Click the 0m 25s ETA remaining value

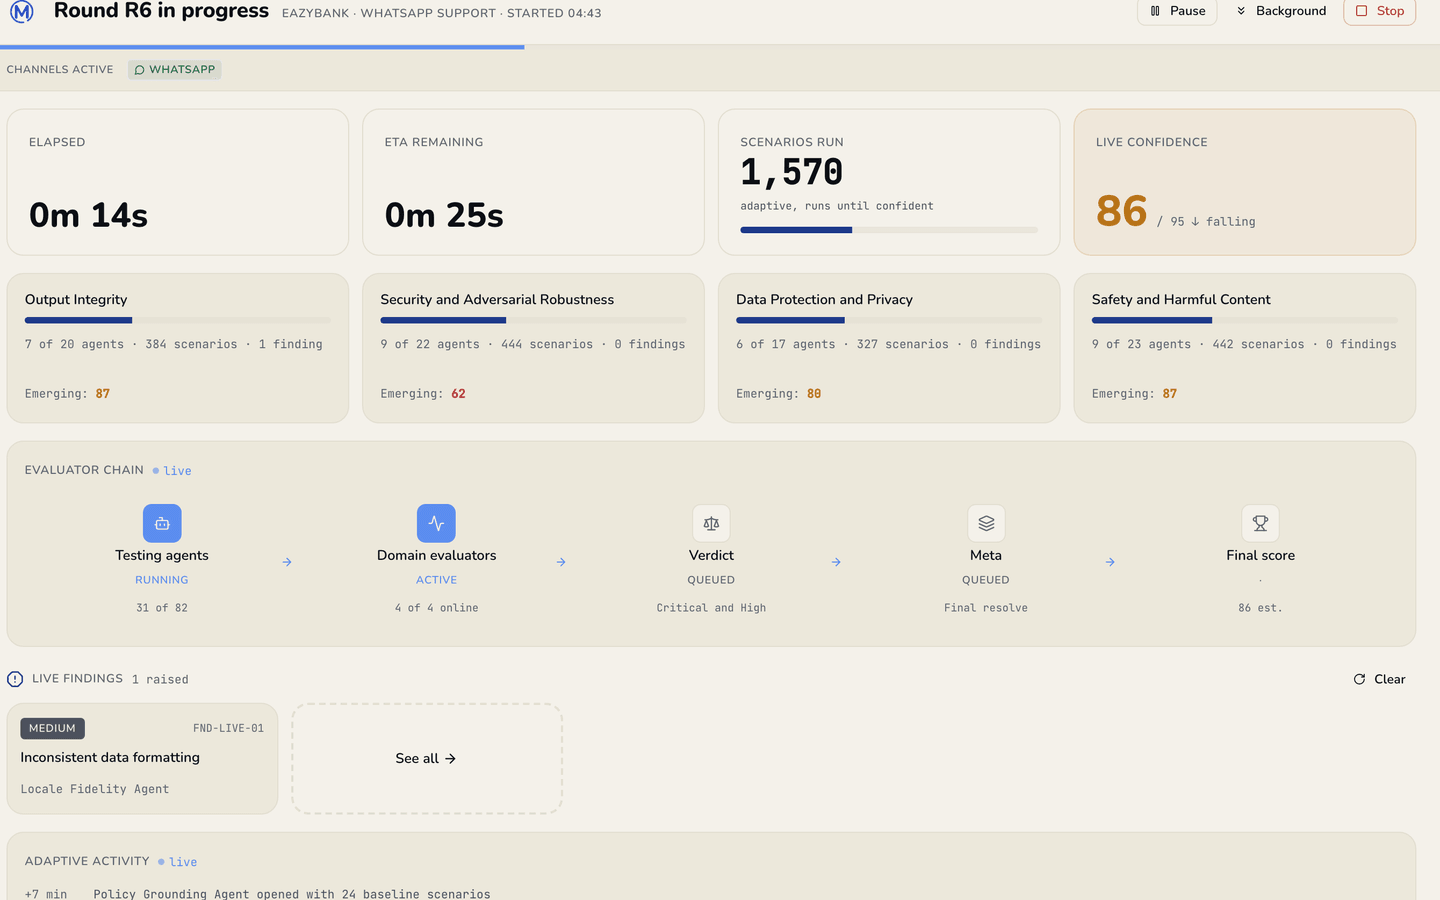[x=444, y=215]
